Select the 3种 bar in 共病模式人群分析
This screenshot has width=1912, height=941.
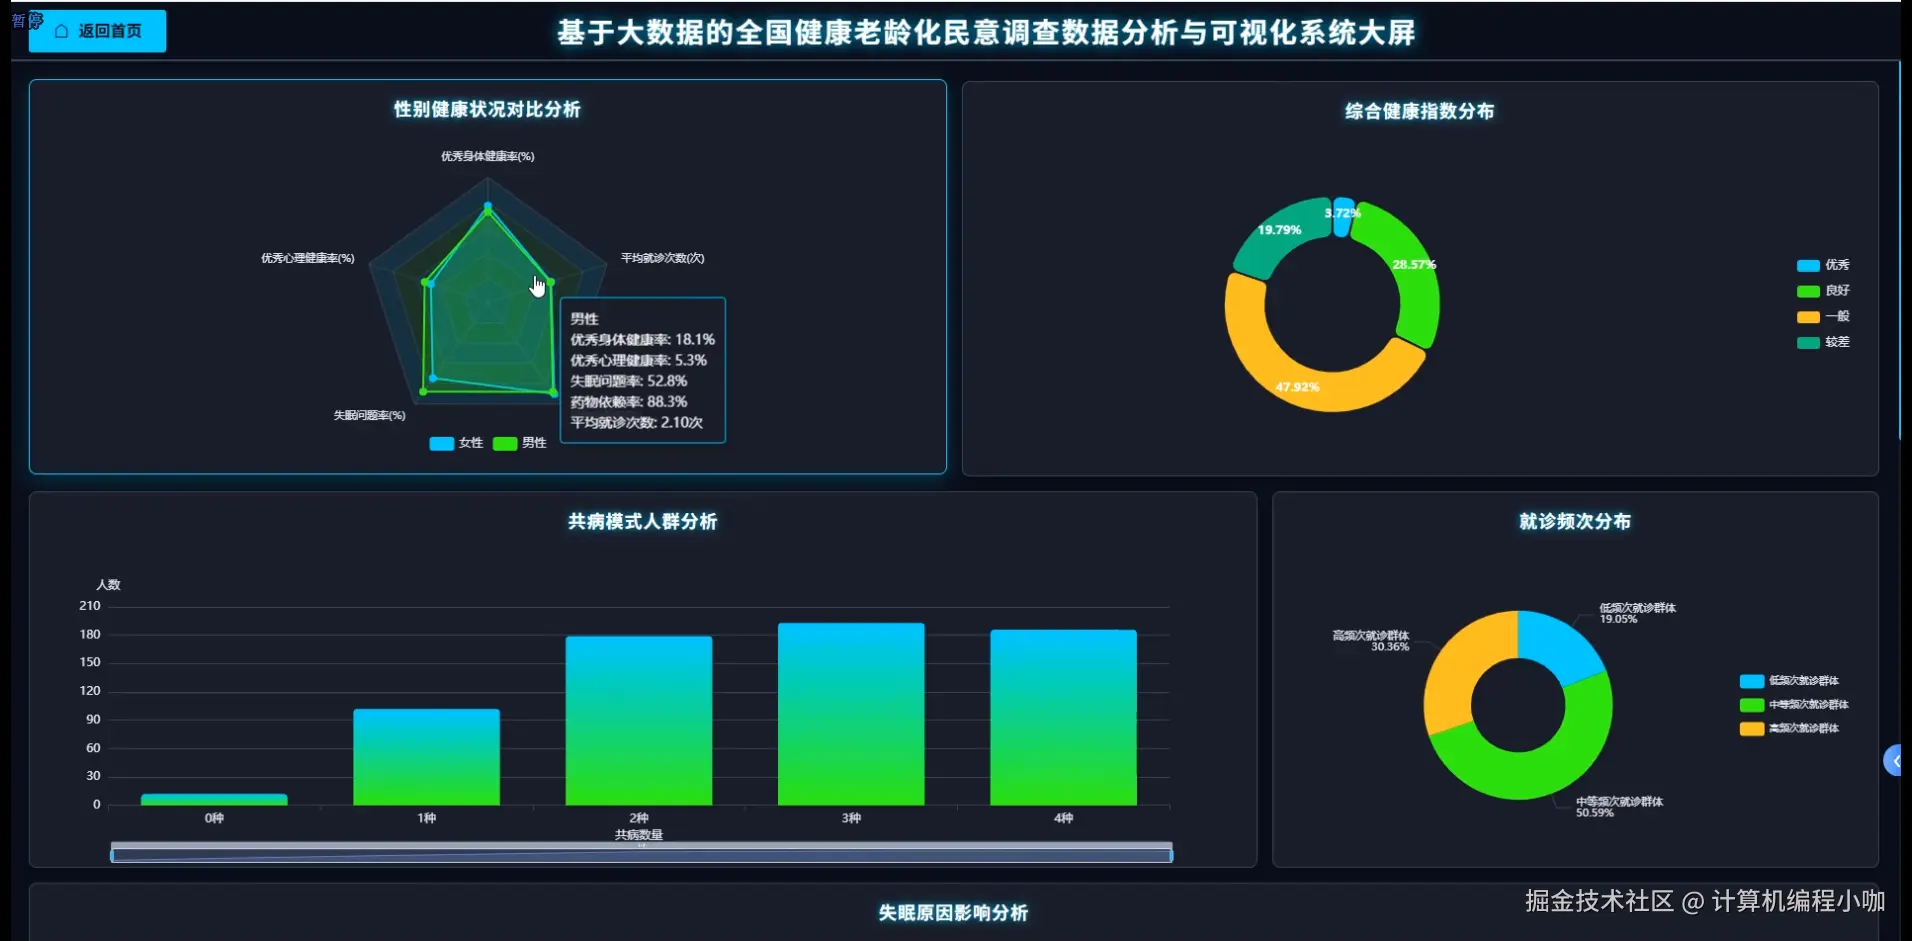[851, 714]
